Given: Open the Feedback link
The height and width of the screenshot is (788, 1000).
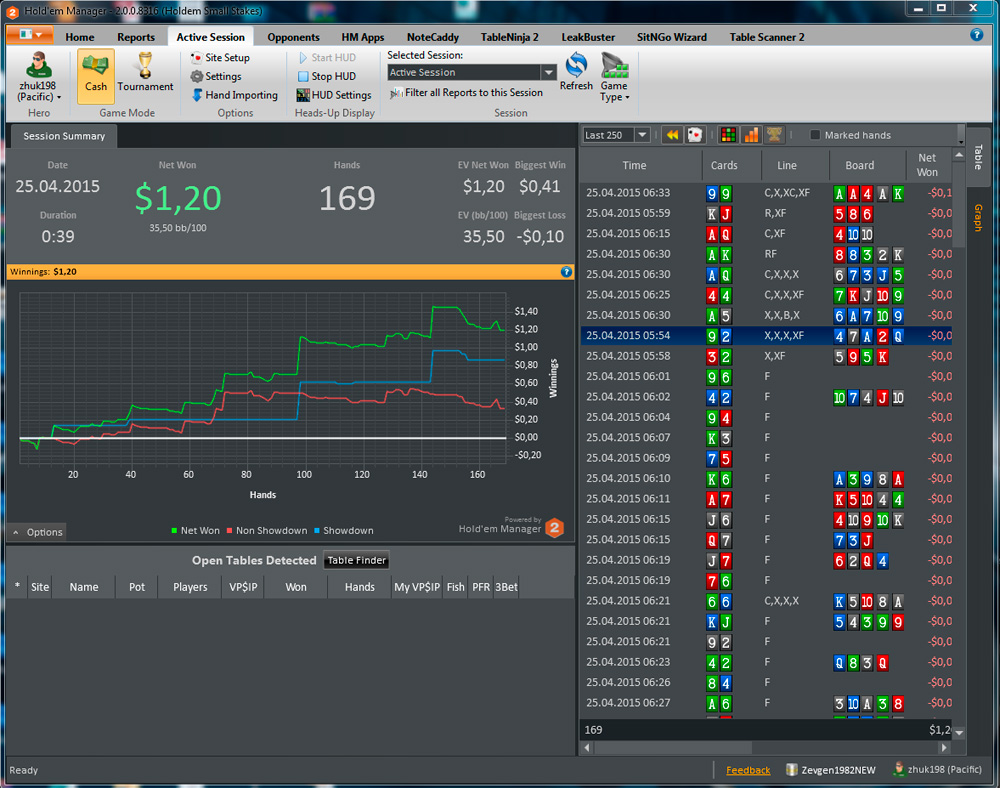Looking at the screenshot, I should [x=748, y=770].
